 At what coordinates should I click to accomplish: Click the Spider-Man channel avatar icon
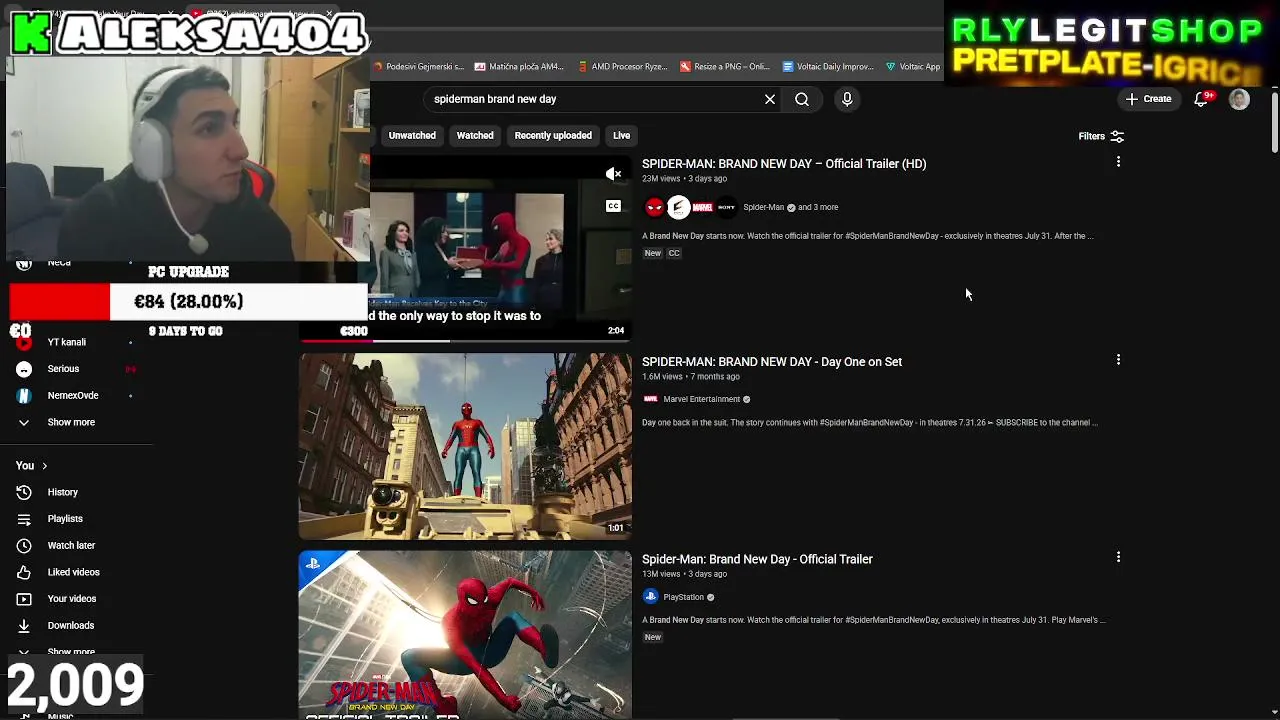[654, 207]
